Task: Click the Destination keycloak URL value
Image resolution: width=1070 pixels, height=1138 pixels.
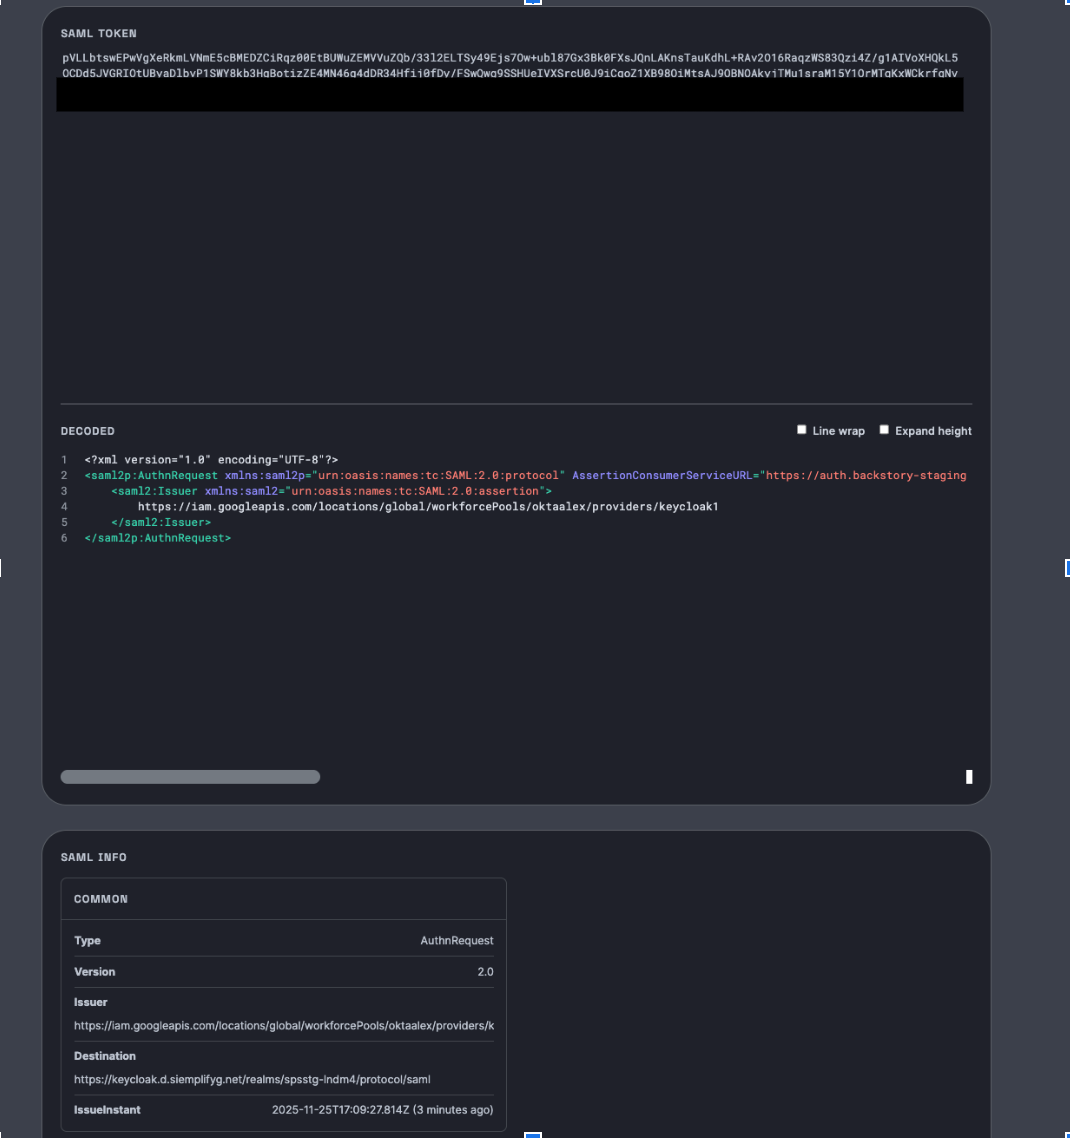Action: tap(252, 1079)
